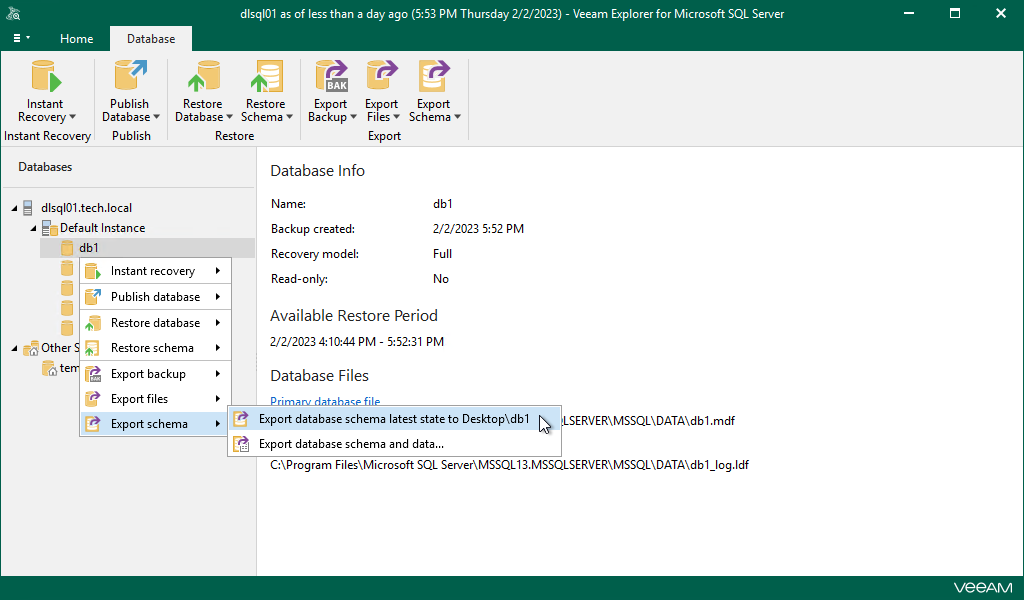Choose Publish database from context menu
Image resolution: width=1024 pixels, height=600 pixels.
click(x=155, y=297)
